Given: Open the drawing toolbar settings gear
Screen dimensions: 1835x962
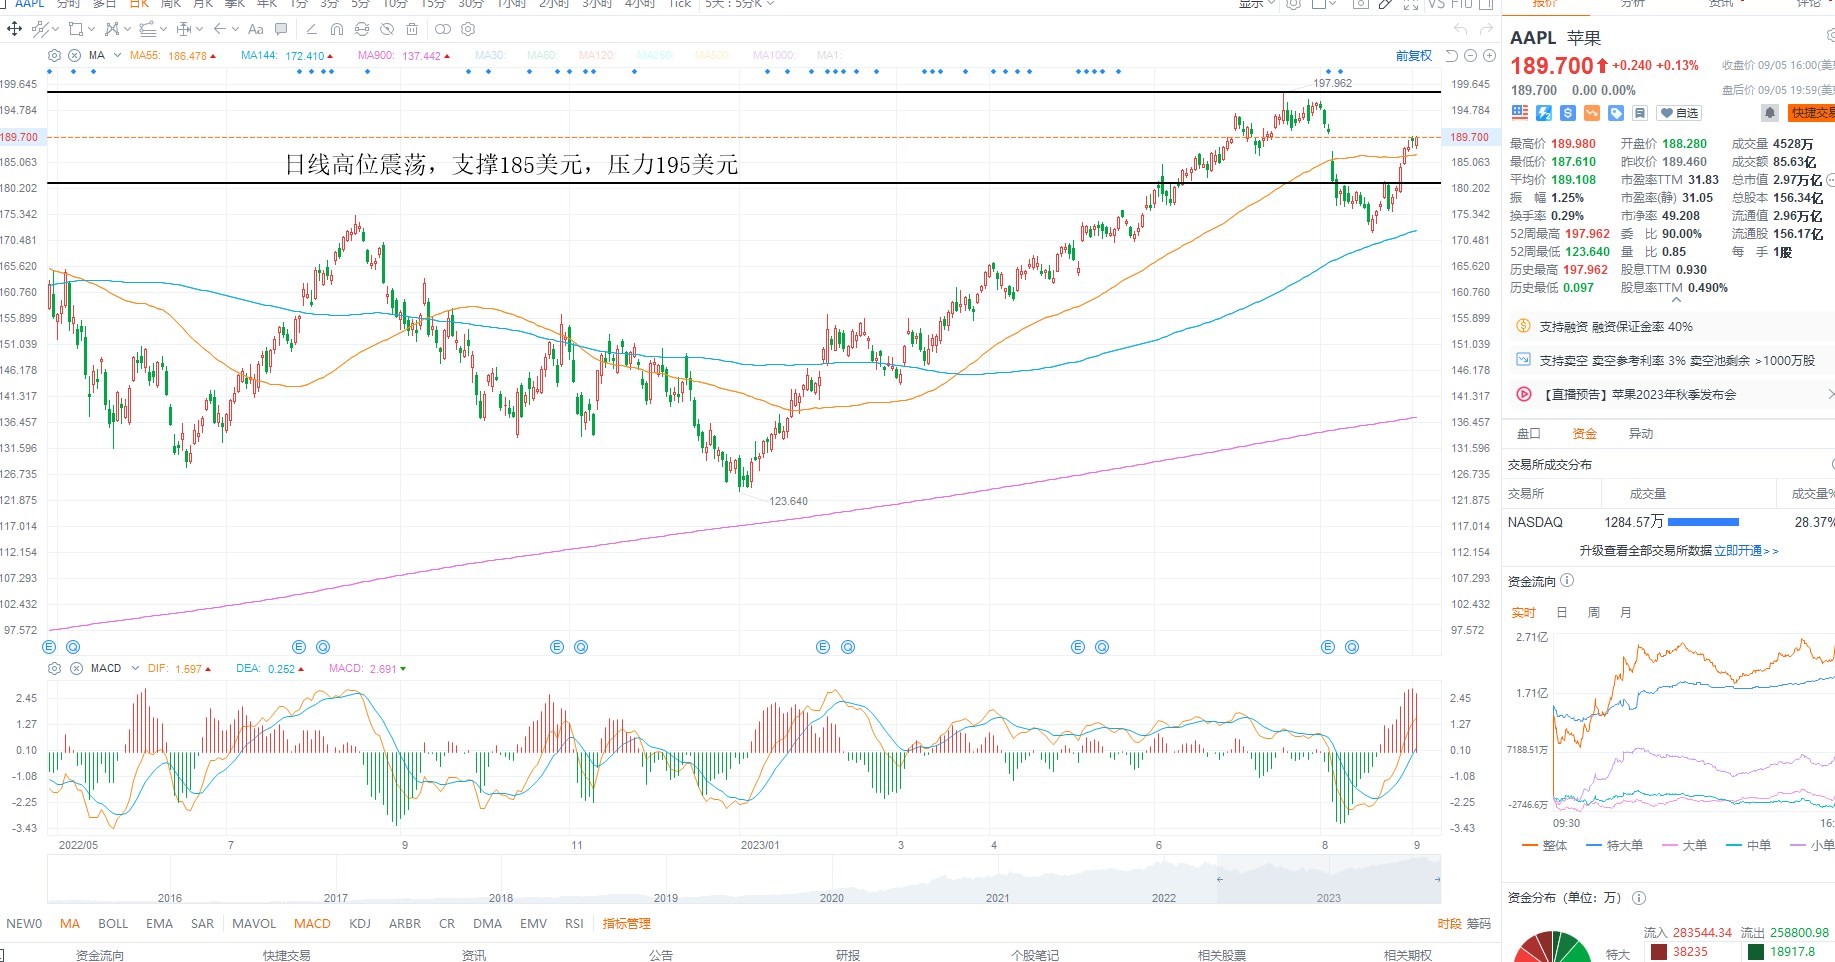Looking at the screenshot, I should click(x=468, y=29).
